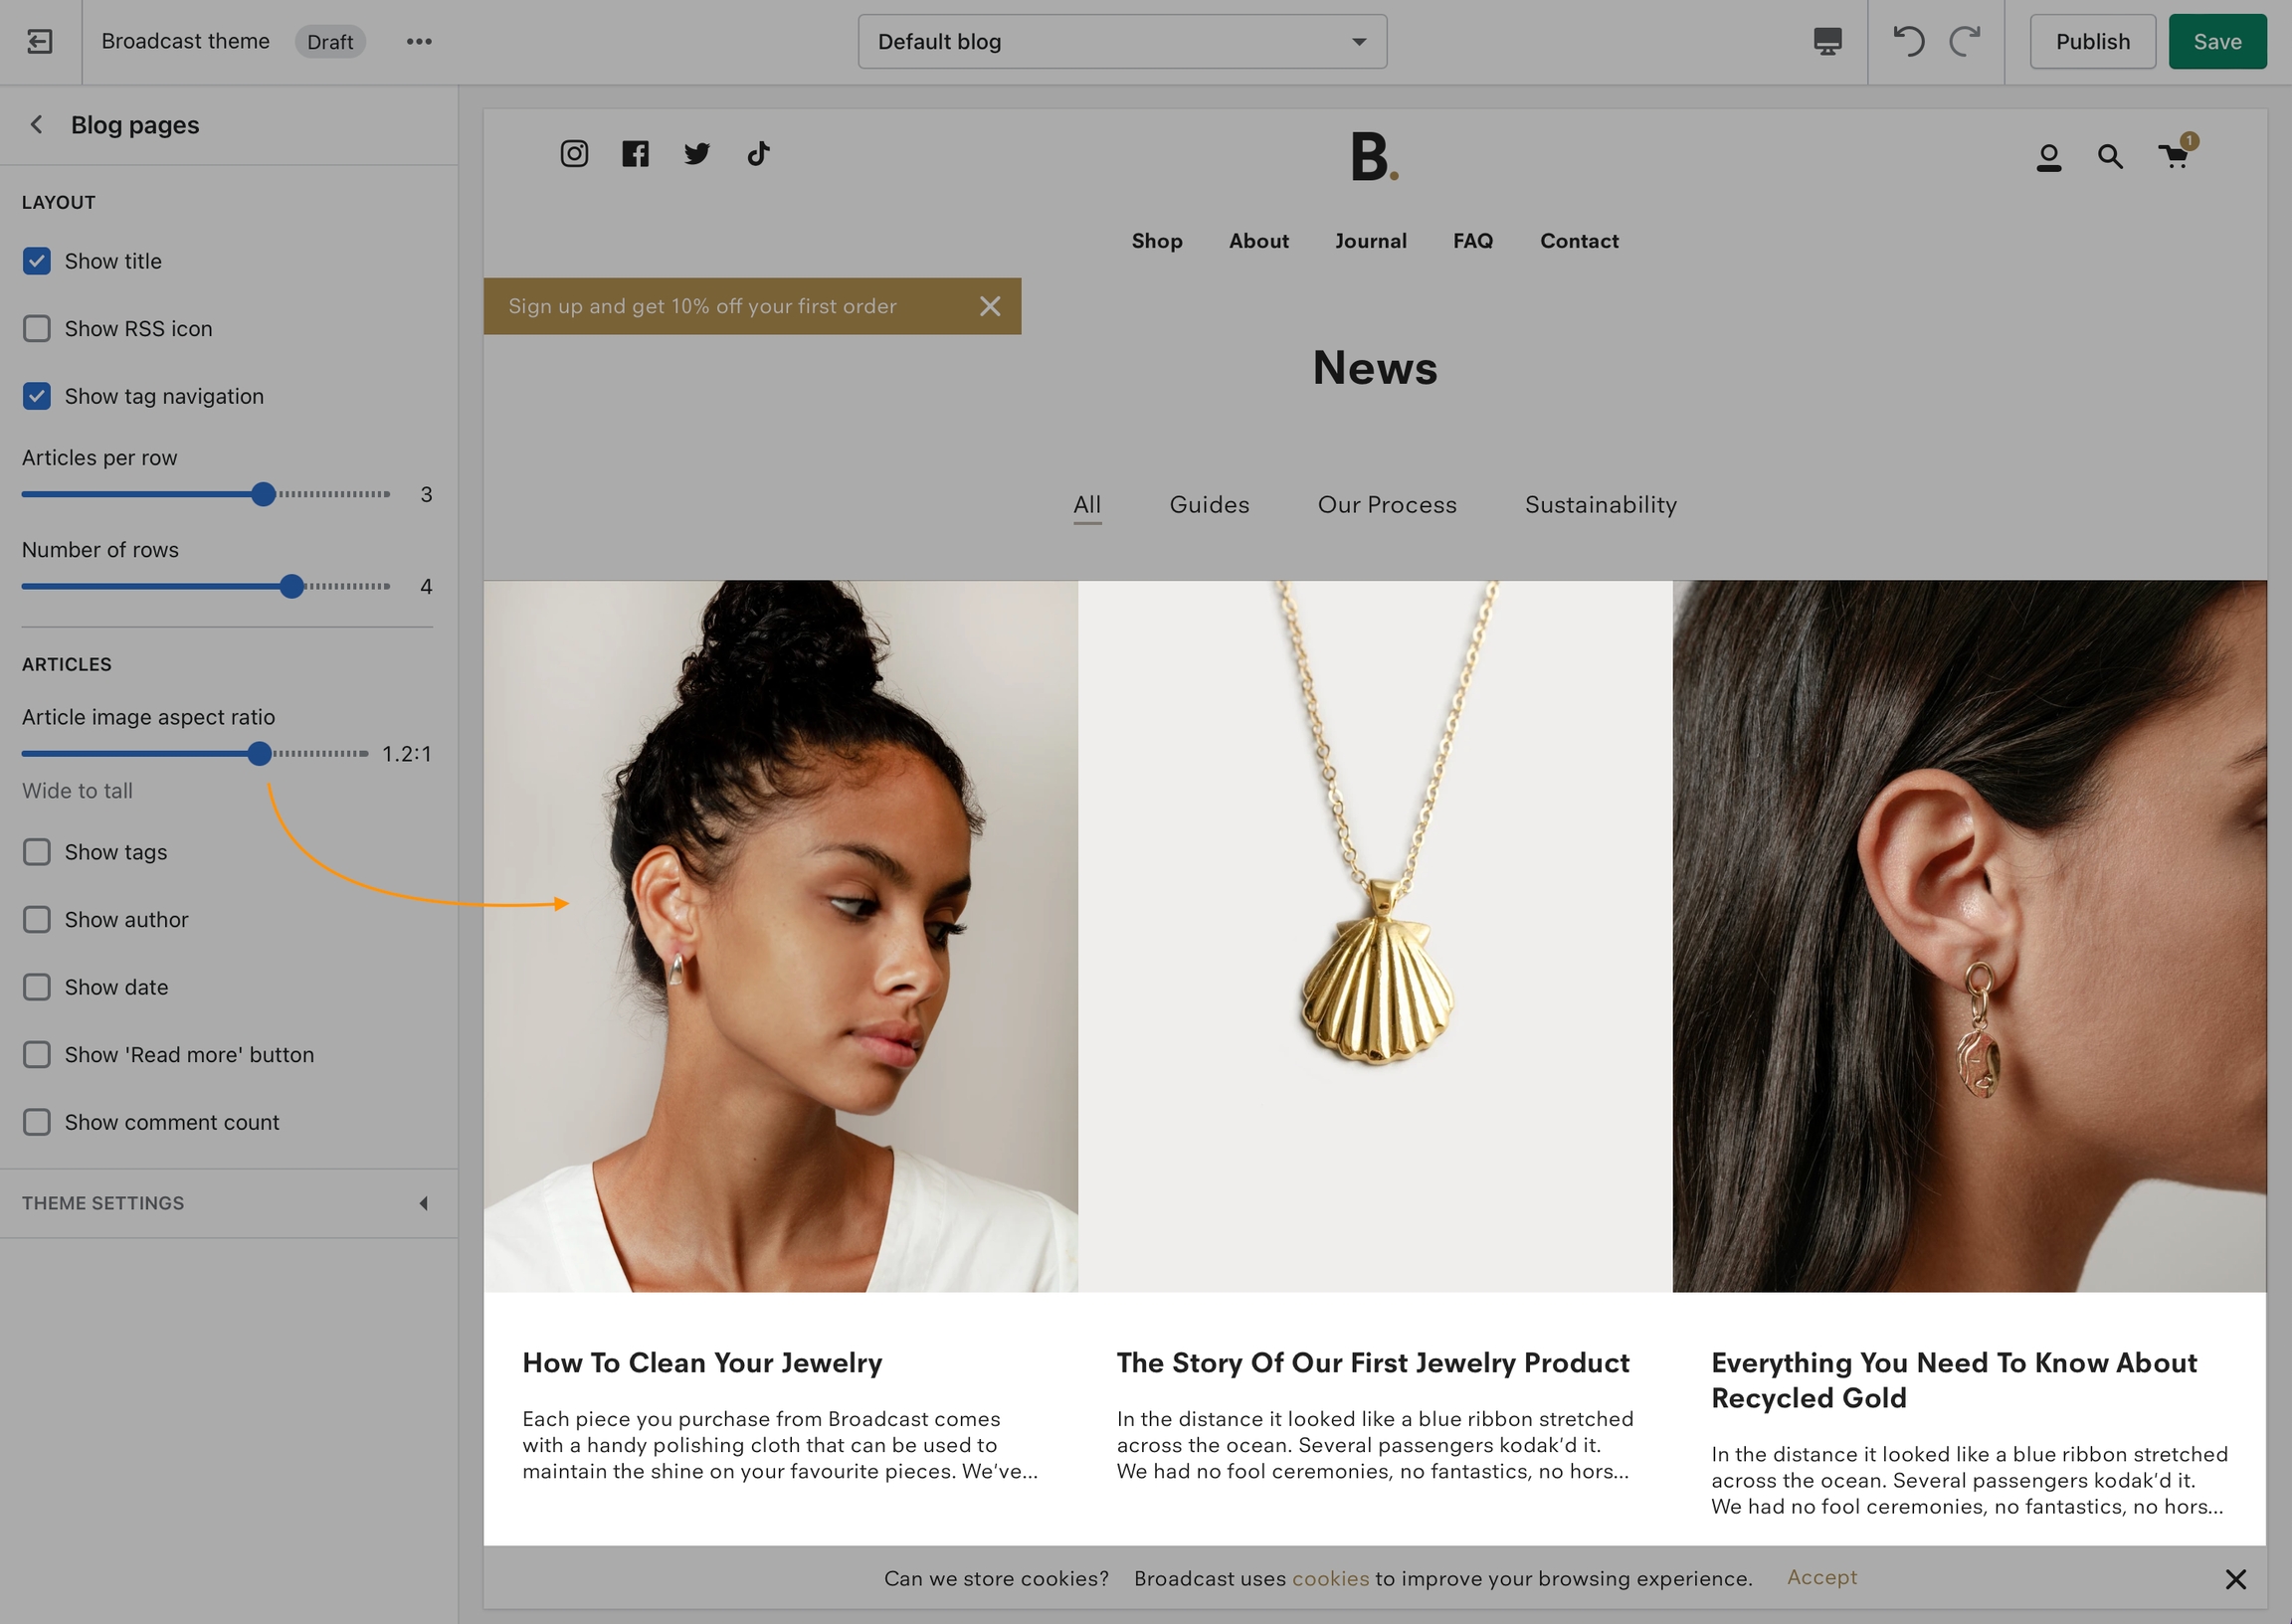The width and height of the screenshot is (2292, 1624).
Task: Click the Articles per row slider handle
Action: click(263, 494)
